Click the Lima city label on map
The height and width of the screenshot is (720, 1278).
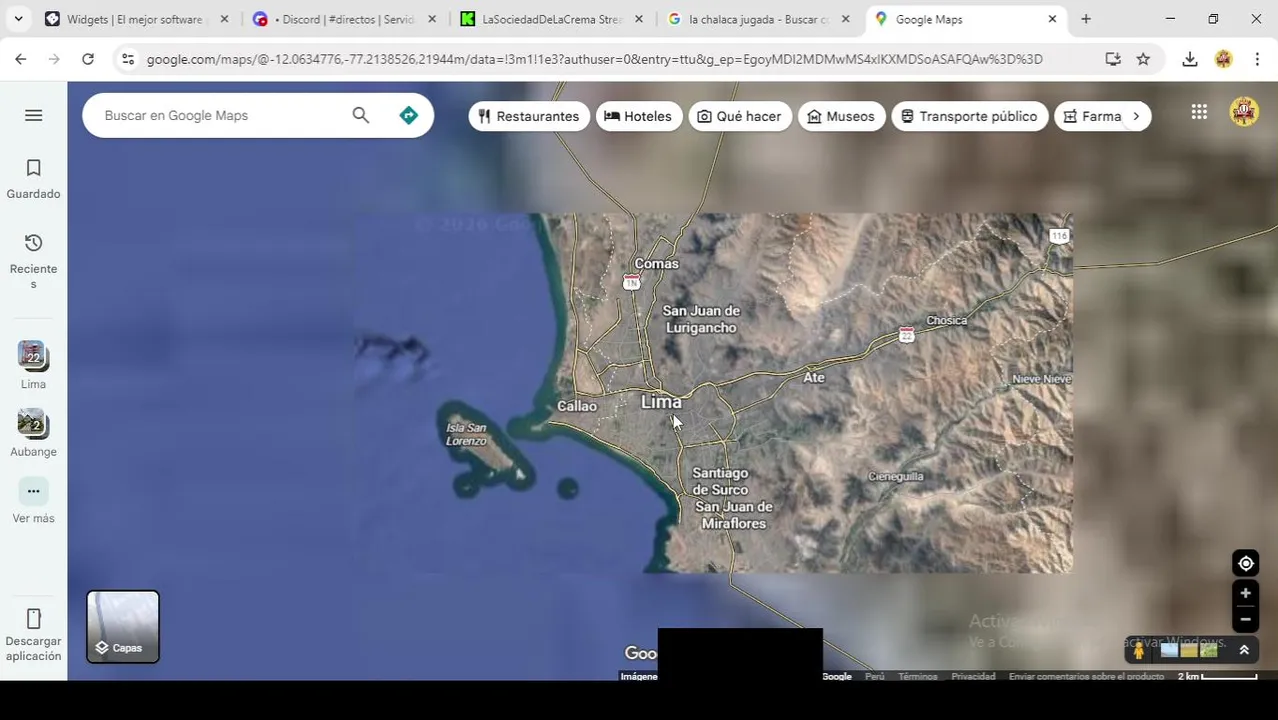[x=661, y=402]
